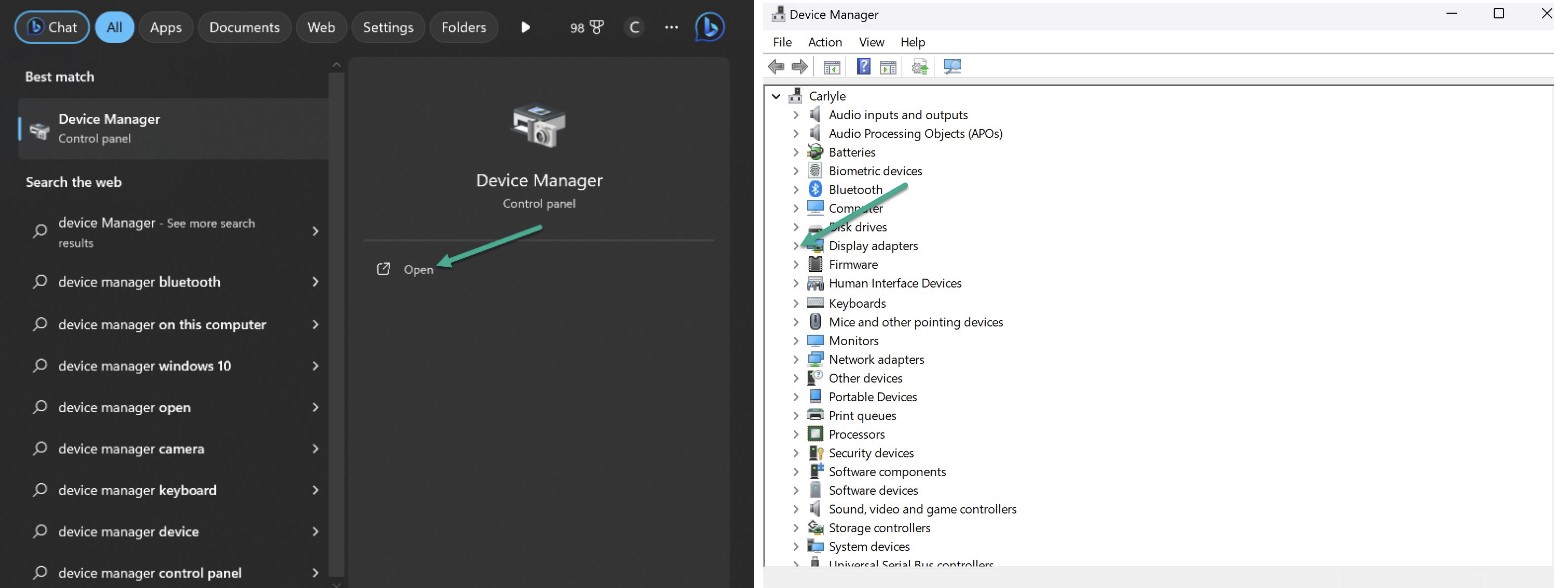Image resolution: width=1554 pixels, height=588 pixels.
Task: Open the View menu in Device Manager
Action: click(872, 42)
